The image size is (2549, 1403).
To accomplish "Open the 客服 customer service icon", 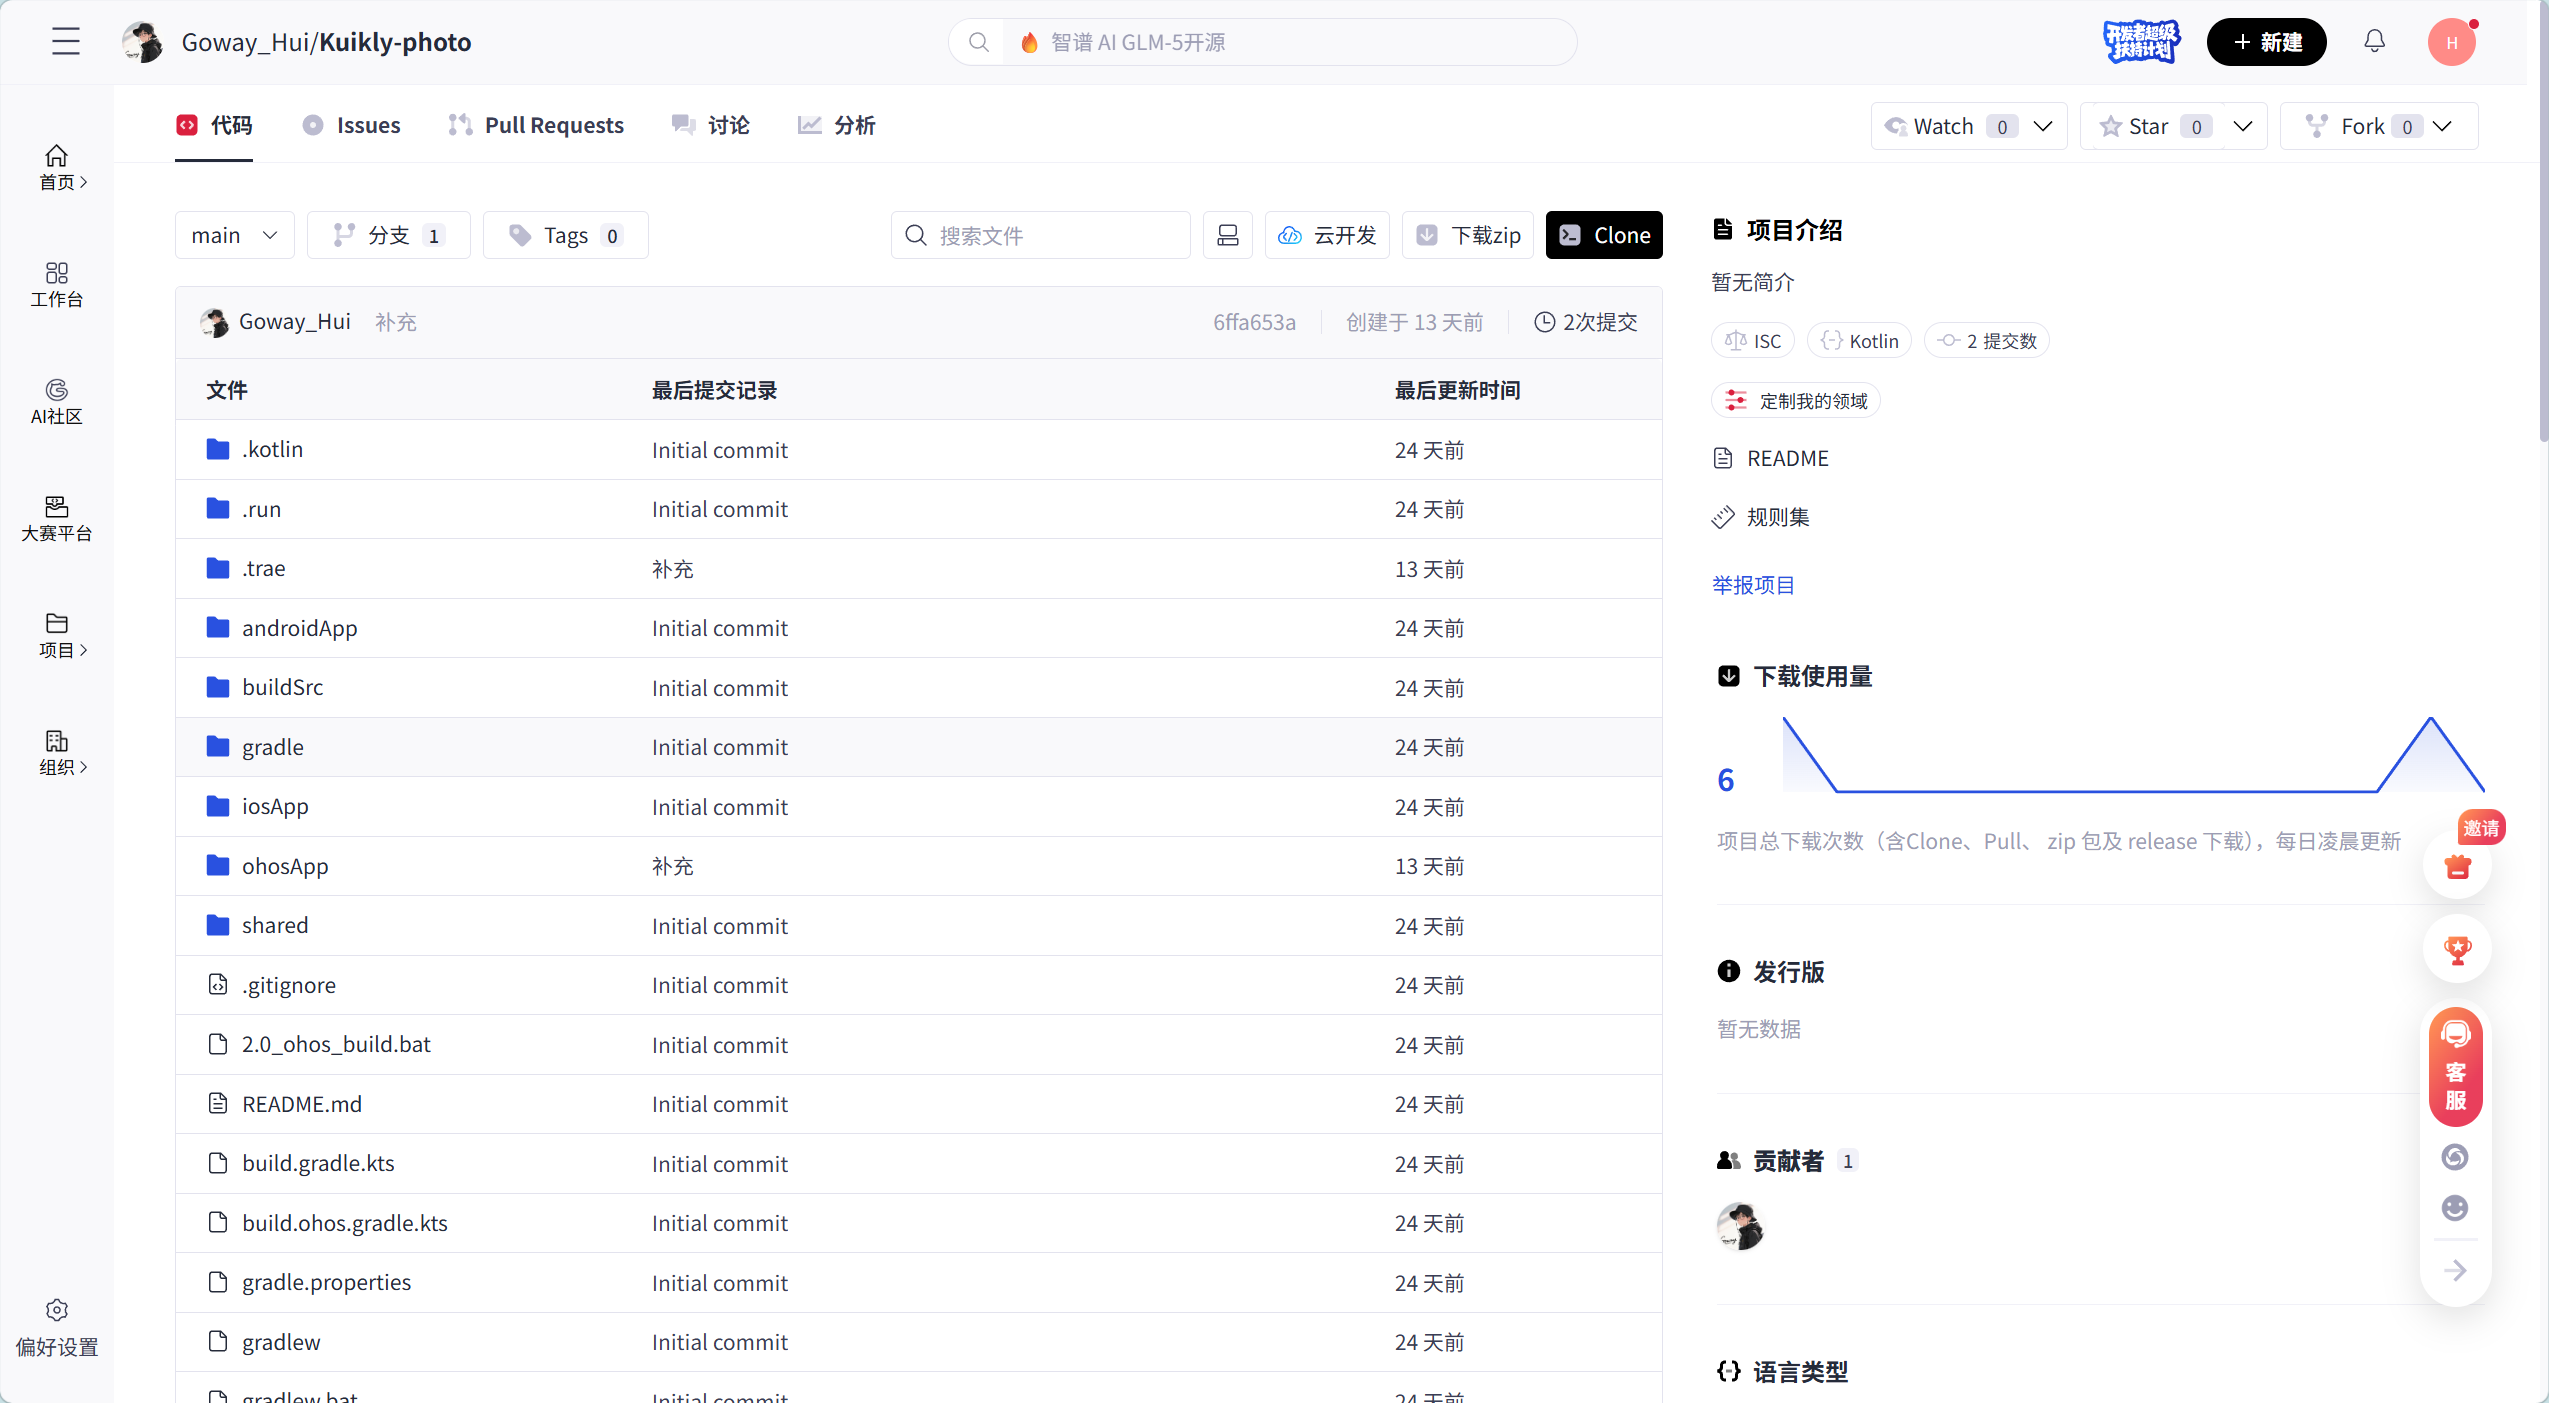I will point(2456,1067).
